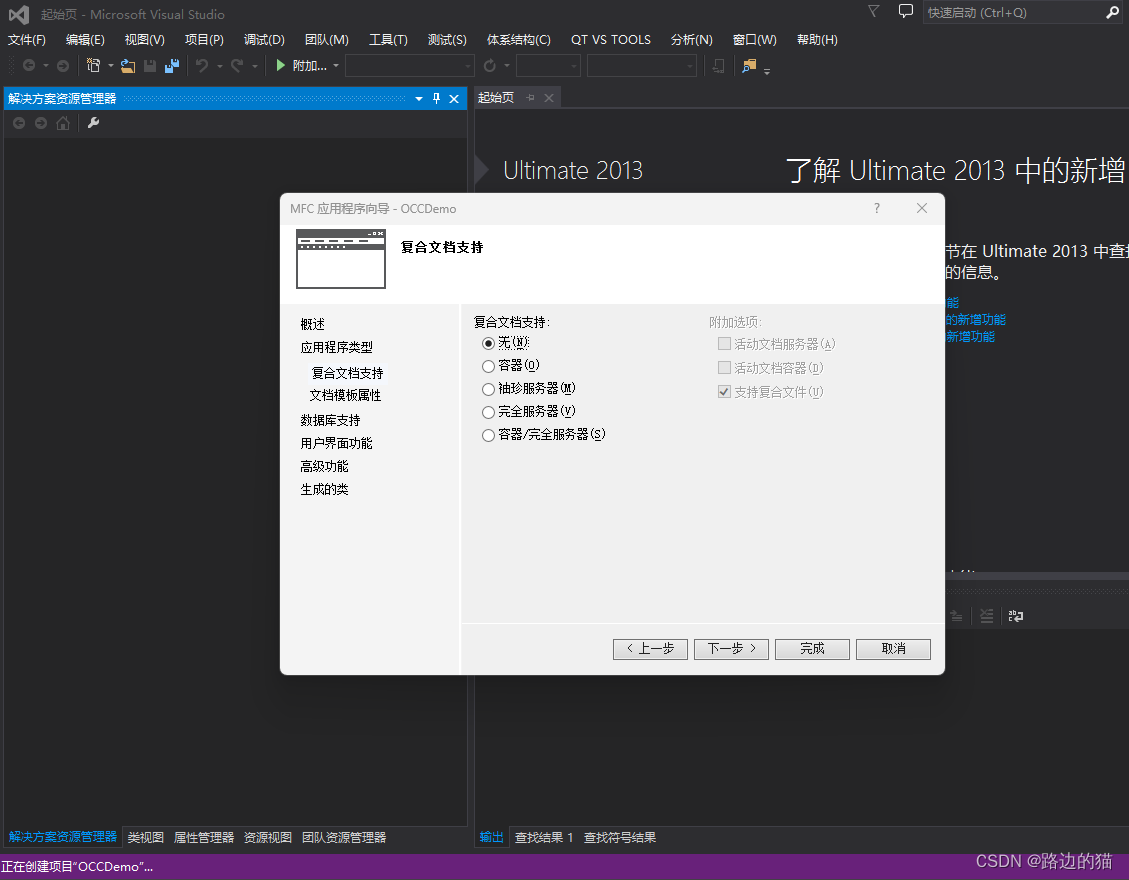Image resolution: width=1129 pixels, height=880 pixels.
Task: Switch to the 查找结果 1 tab
Action: 544,838
